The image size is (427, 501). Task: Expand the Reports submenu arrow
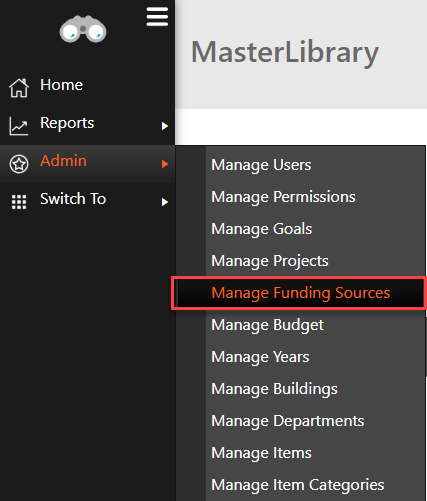click(x=165, y=126)
